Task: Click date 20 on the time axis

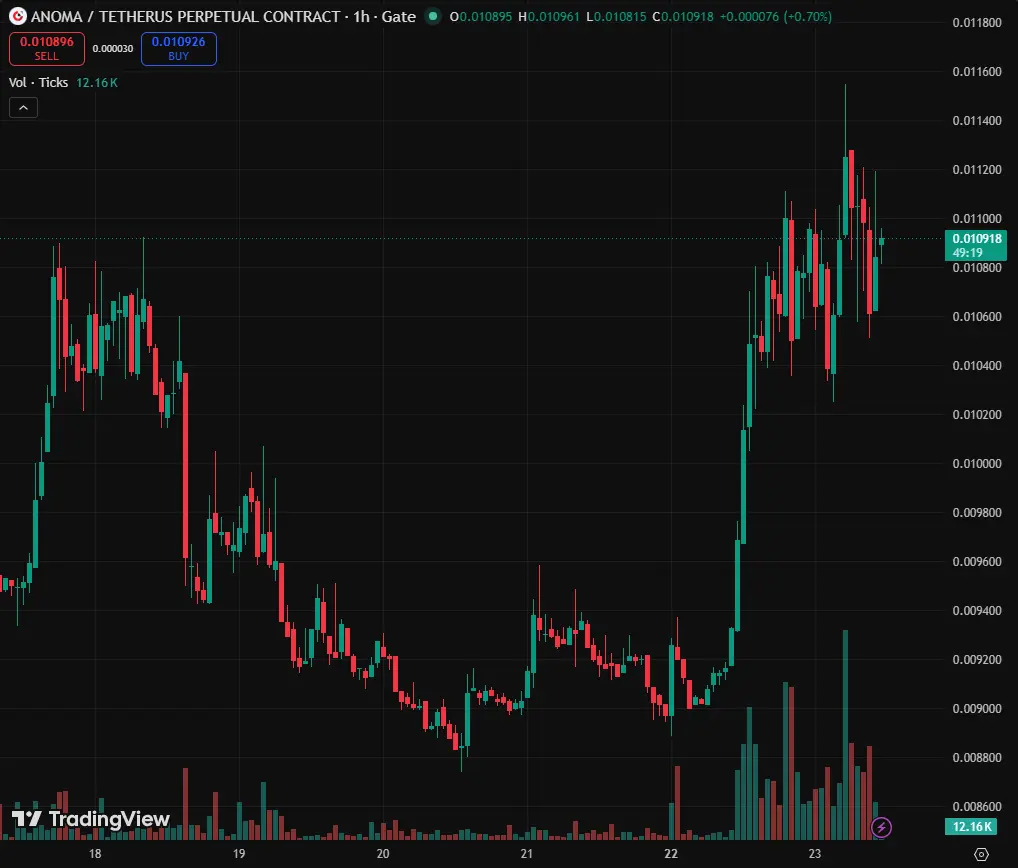Action: [x=383, y=854]
